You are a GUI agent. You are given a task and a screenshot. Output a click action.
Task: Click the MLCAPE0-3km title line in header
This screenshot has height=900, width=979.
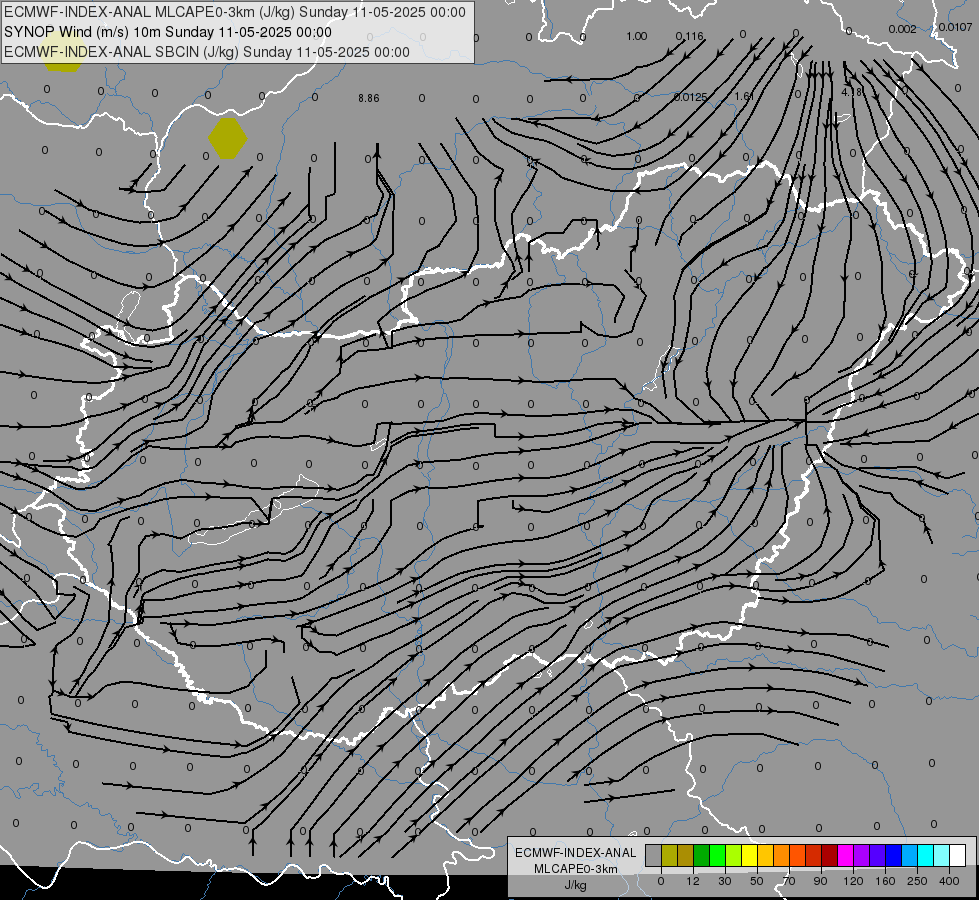(x=235, y=12)
